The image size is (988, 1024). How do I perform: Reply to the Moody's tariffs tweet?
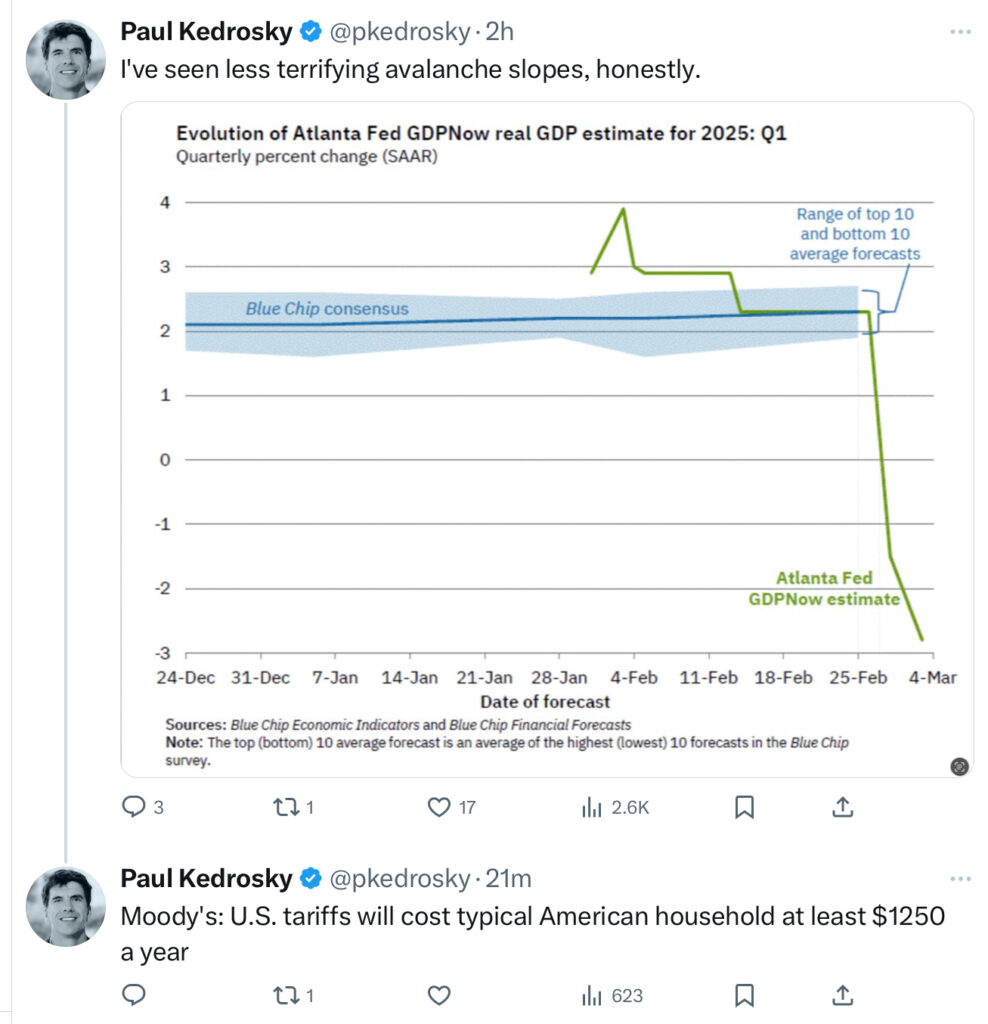[x=134, y=995]
